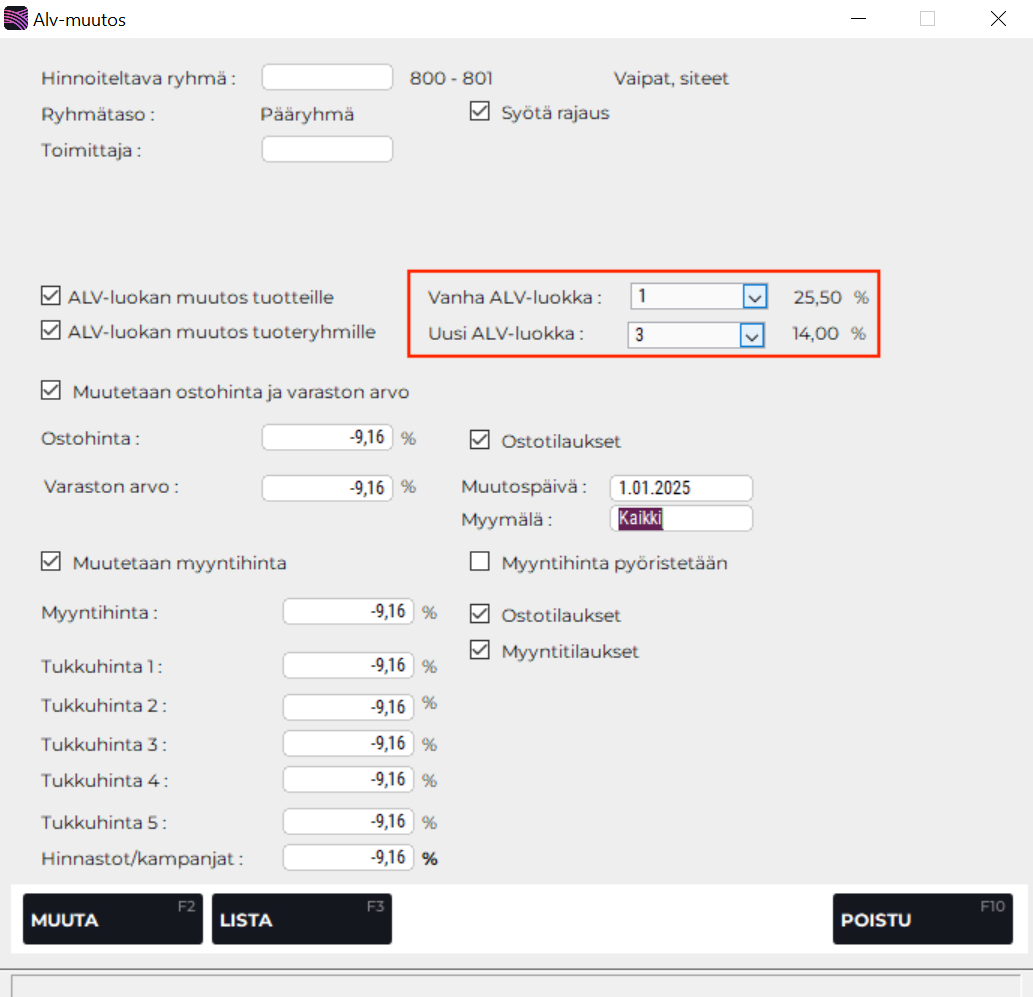Click the Ostohinta percentage field
The width and height of the screenshot is (1033, 997).
tap(327, 438)
